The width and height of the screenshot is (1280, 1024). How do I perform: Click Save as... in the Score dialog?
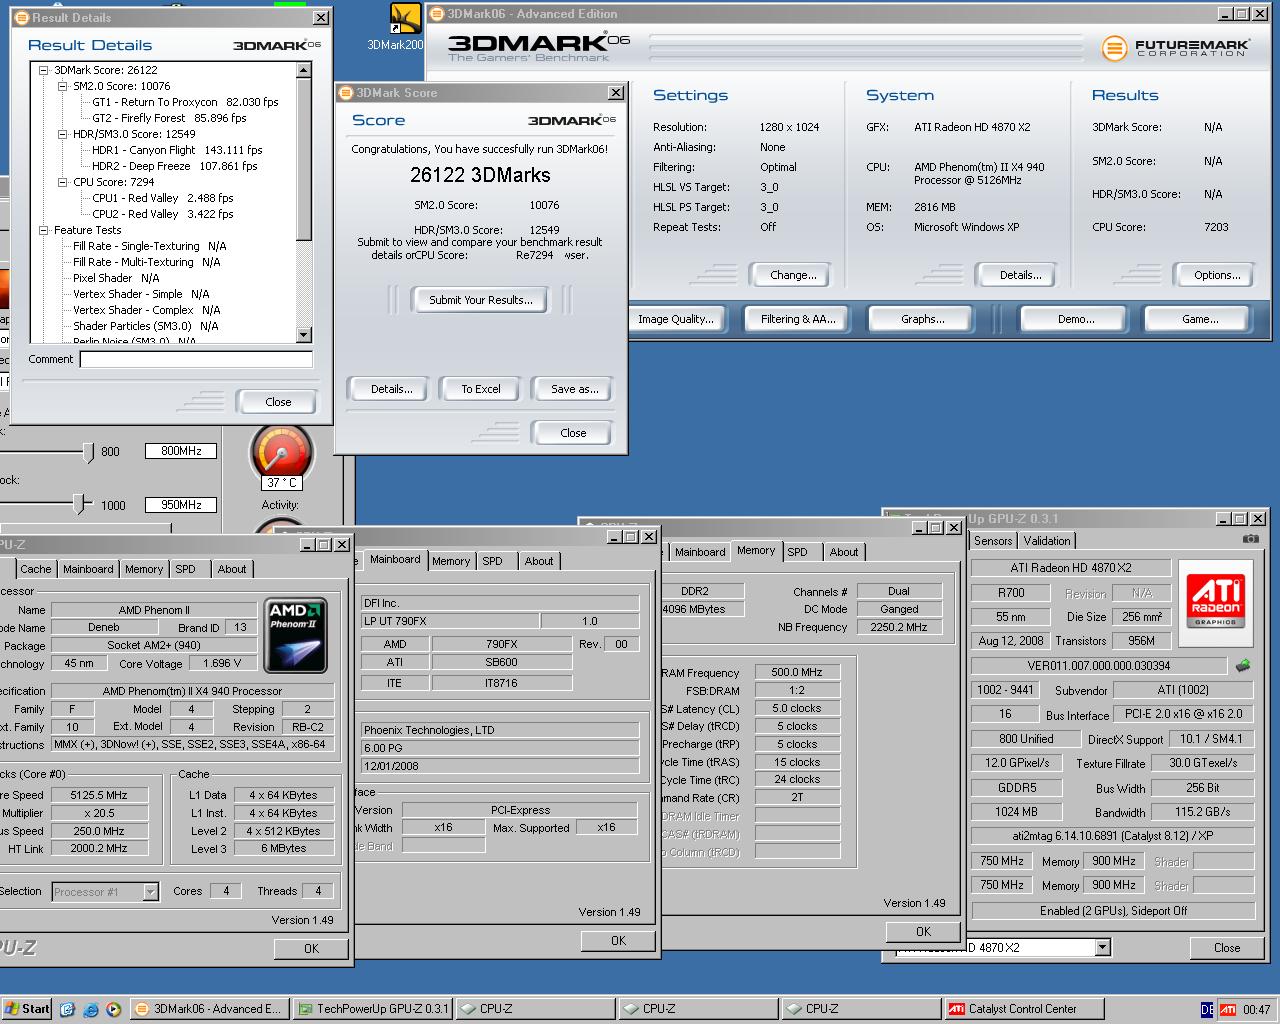pyautogui.click(x=575, y=389)
